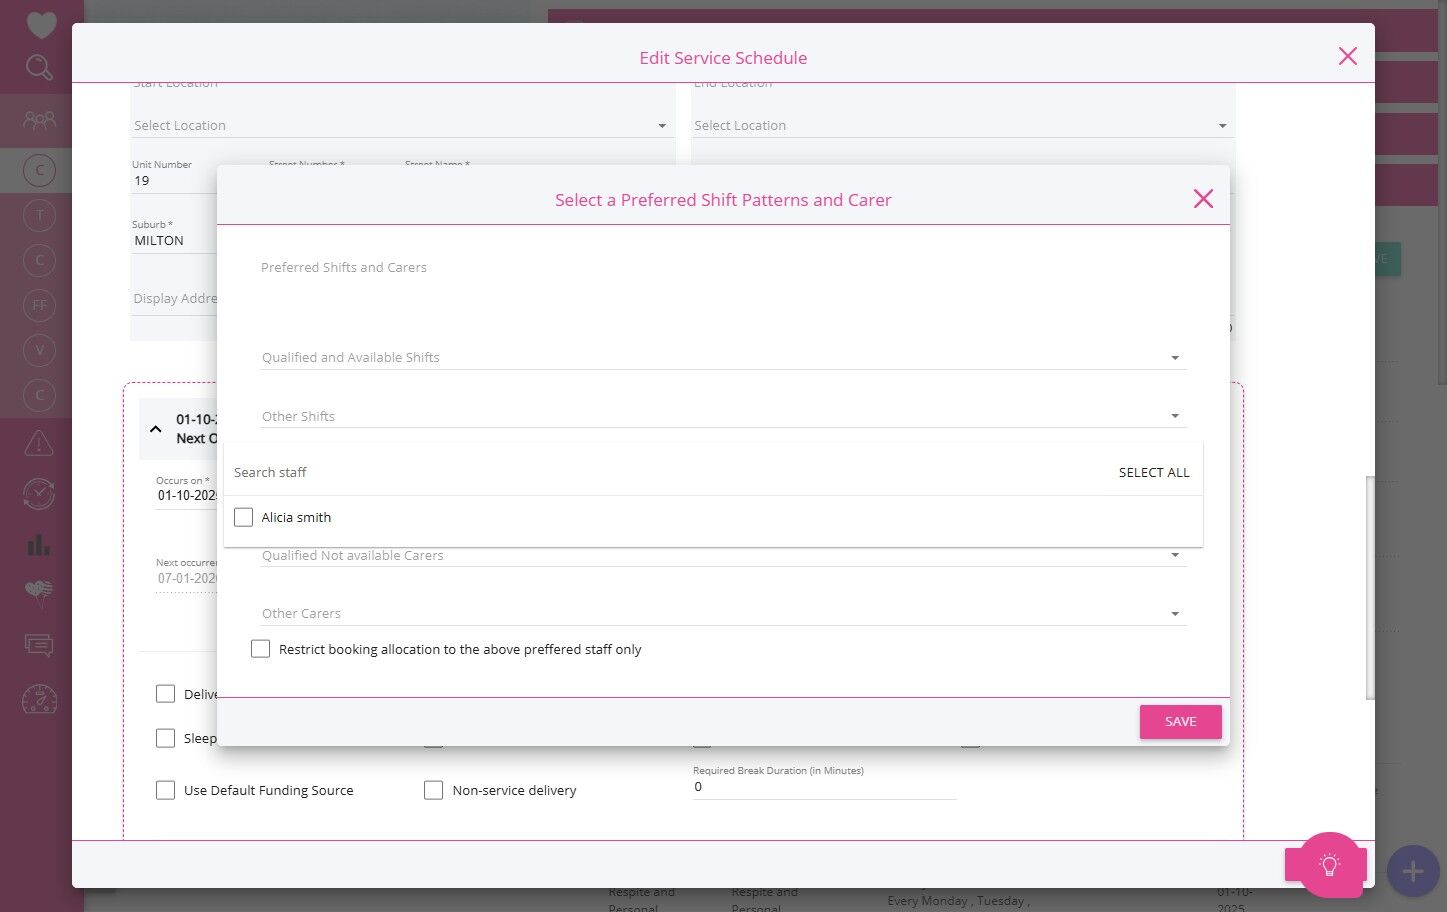Select the circled FF sidebar icon
The height and width of the screenshot is (912, 1447).
click(x=39, y=305)
